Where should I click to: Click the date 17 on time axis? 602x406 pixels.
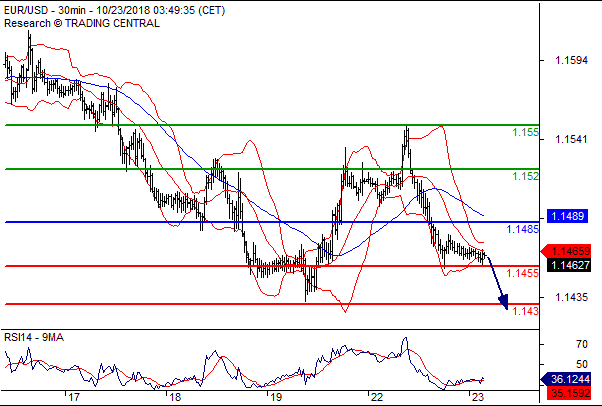pos(74,397)
